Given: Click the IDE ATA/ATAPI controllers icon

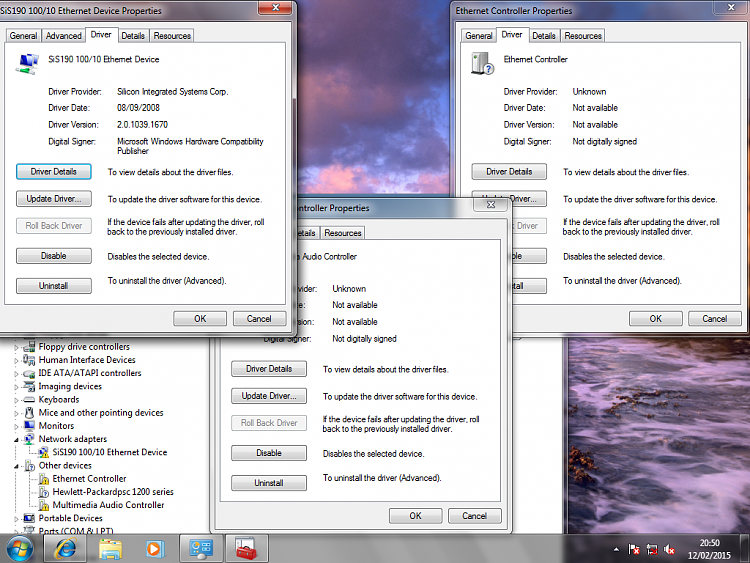Looking at the screenshot, I should point(29,373).
